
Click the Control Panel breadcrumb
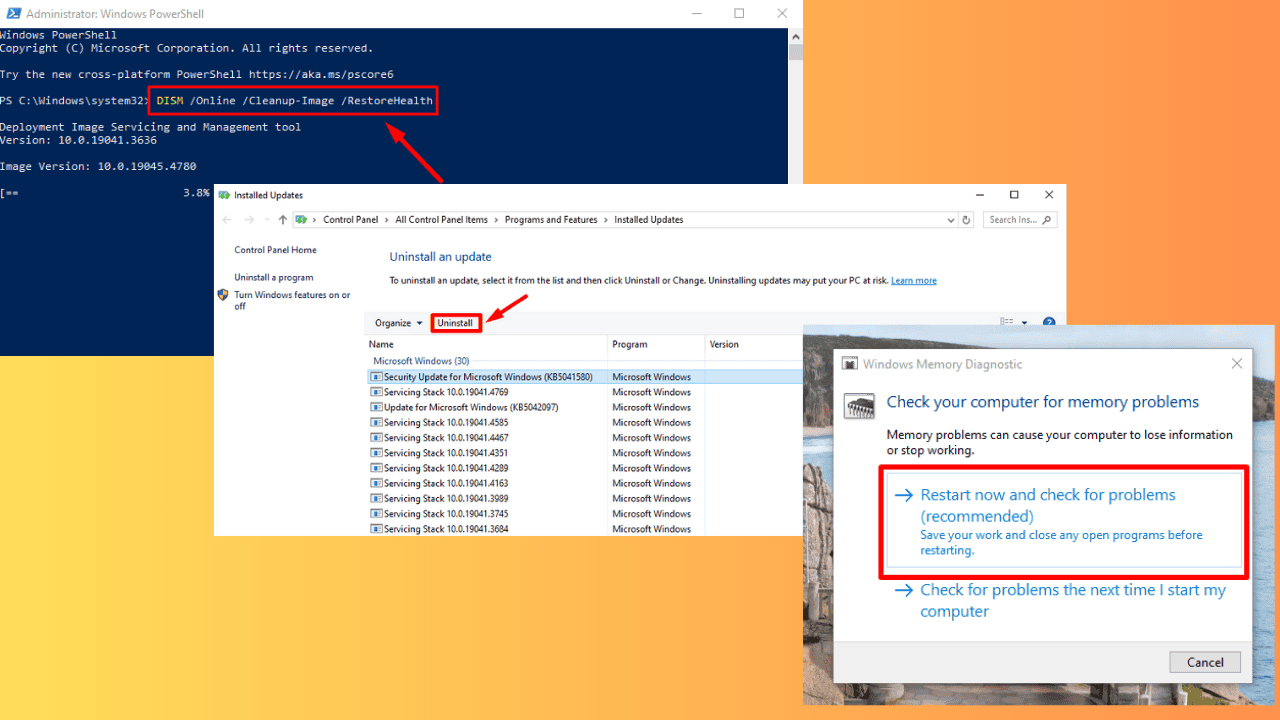pyautogui.click(x=350, y=220)
